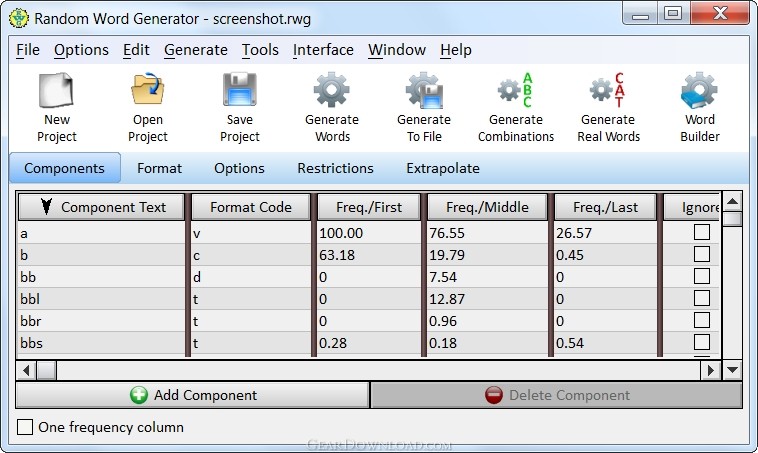This screenshot has width=758, height=453.
Task: Tick the Ignore checkbox for component bbs
Action: [702, 342]
